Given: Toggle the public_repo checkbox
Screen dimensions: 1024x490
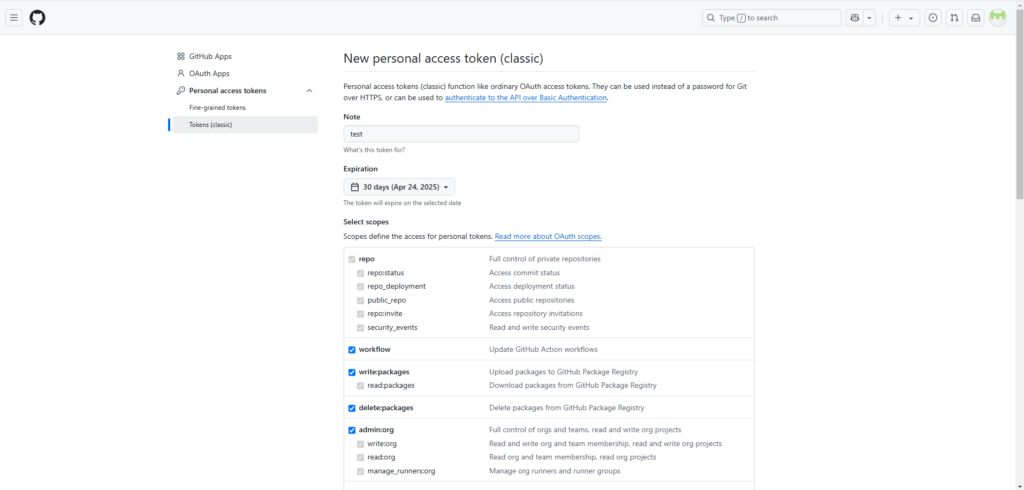Looking at the screenshot, I should 360,301.
